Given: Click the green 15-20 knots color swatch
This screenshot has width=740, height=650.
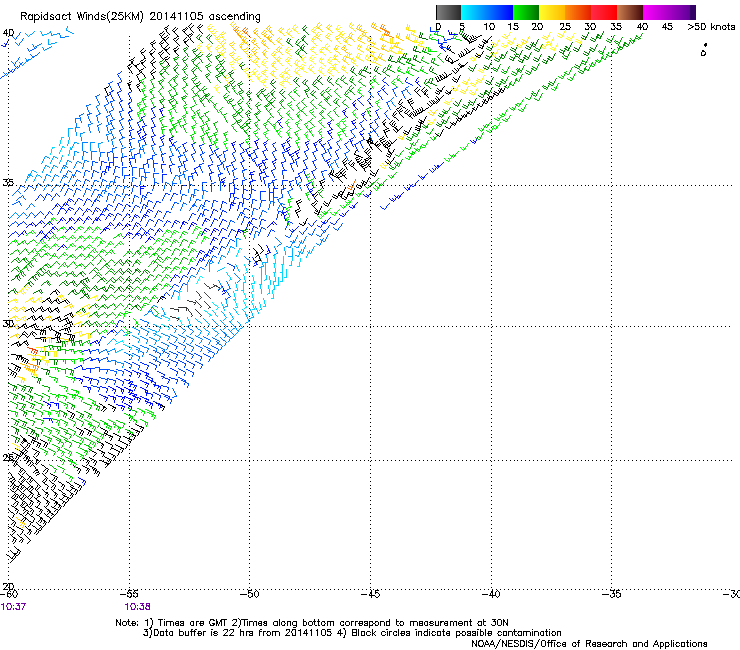Looking at the screenshot, I should [x=526, y=12].
